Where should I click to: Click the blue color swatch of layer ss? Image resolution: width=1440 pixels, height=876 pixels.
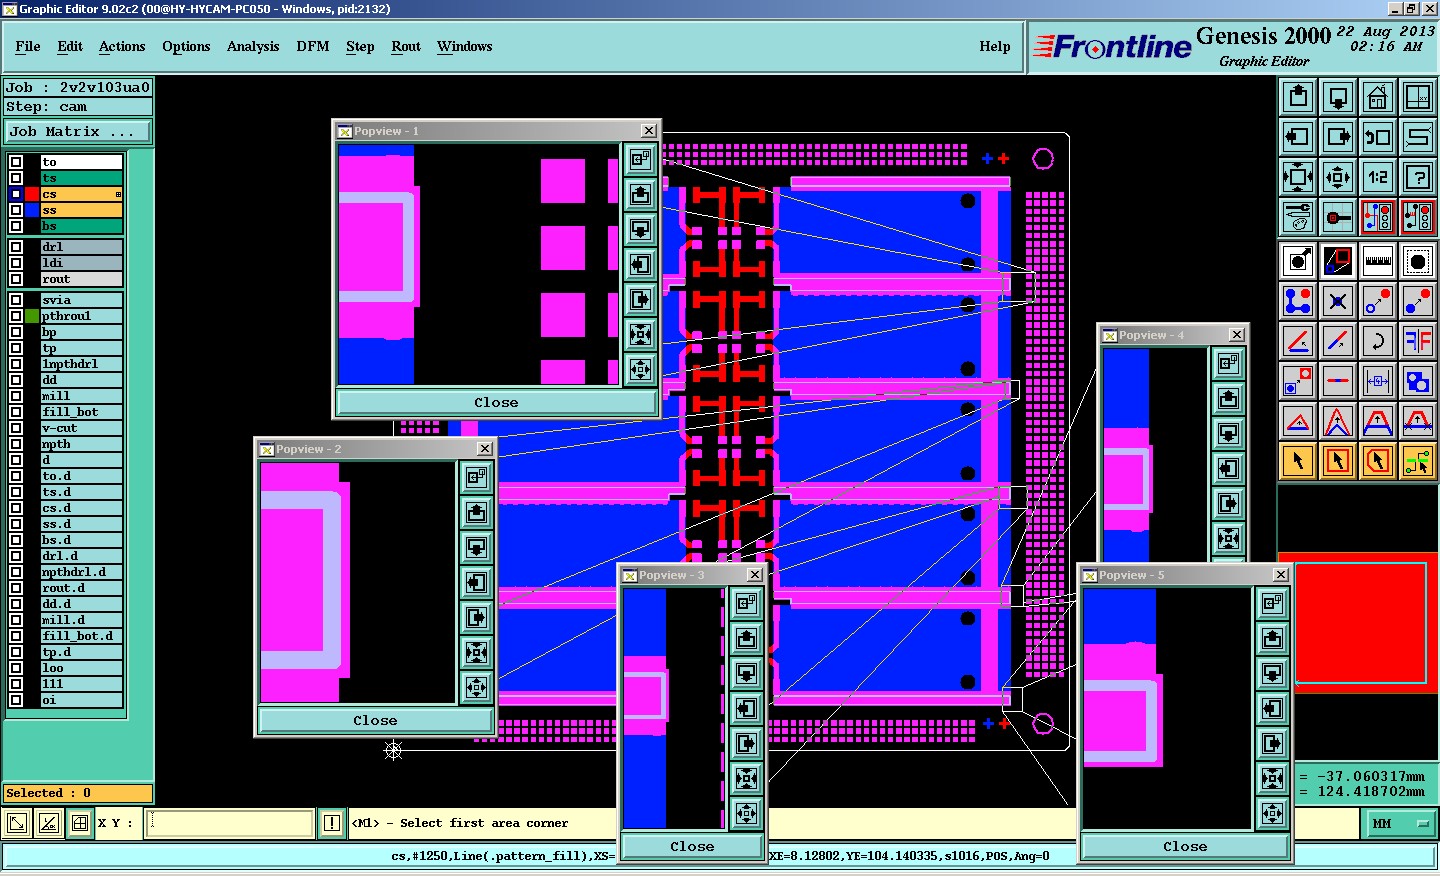(x=32, y=210)
